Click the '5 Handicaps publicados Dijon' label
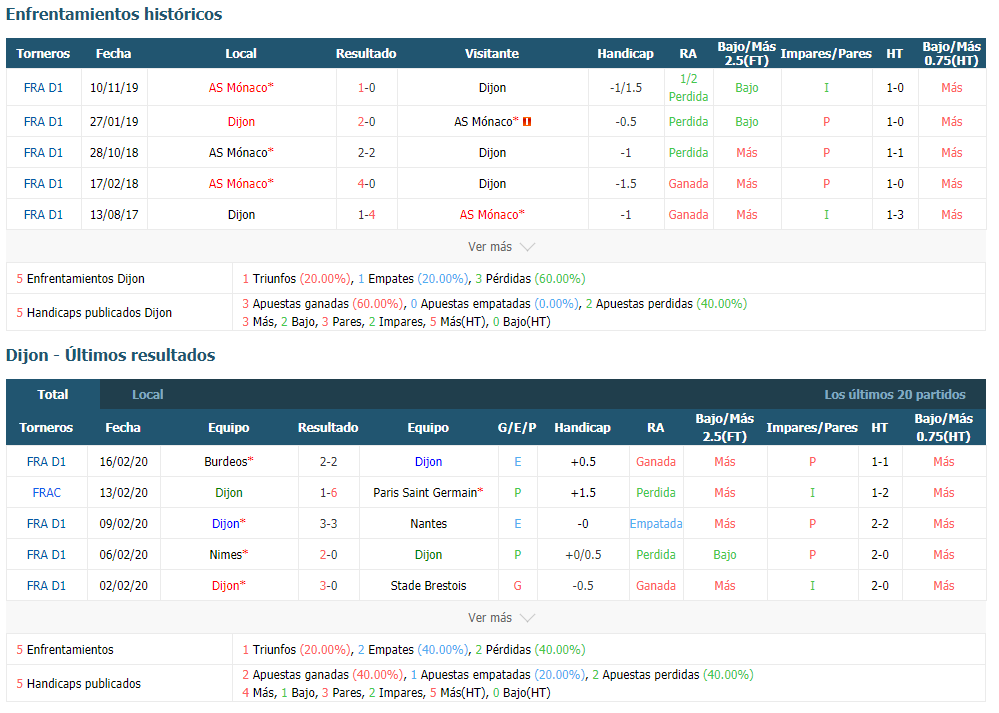The image size is (999, 713). click(x=94, y=312)
